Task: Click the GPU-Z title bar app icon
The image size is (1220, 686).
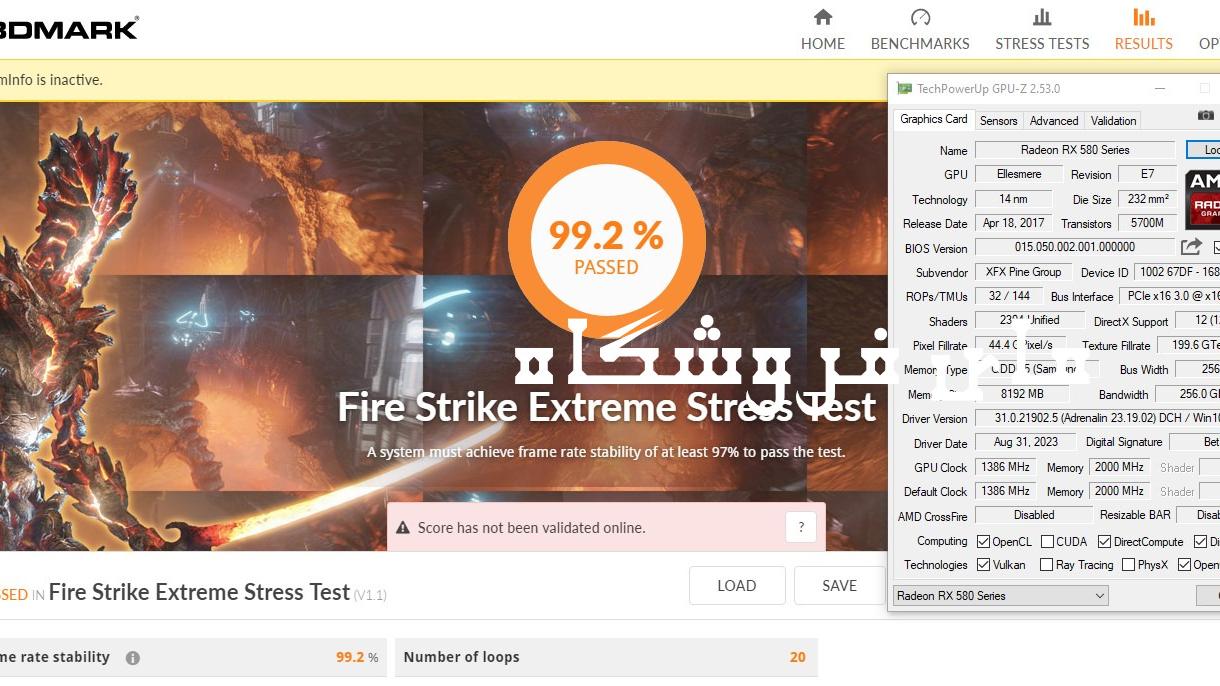Action: point(904,89)
